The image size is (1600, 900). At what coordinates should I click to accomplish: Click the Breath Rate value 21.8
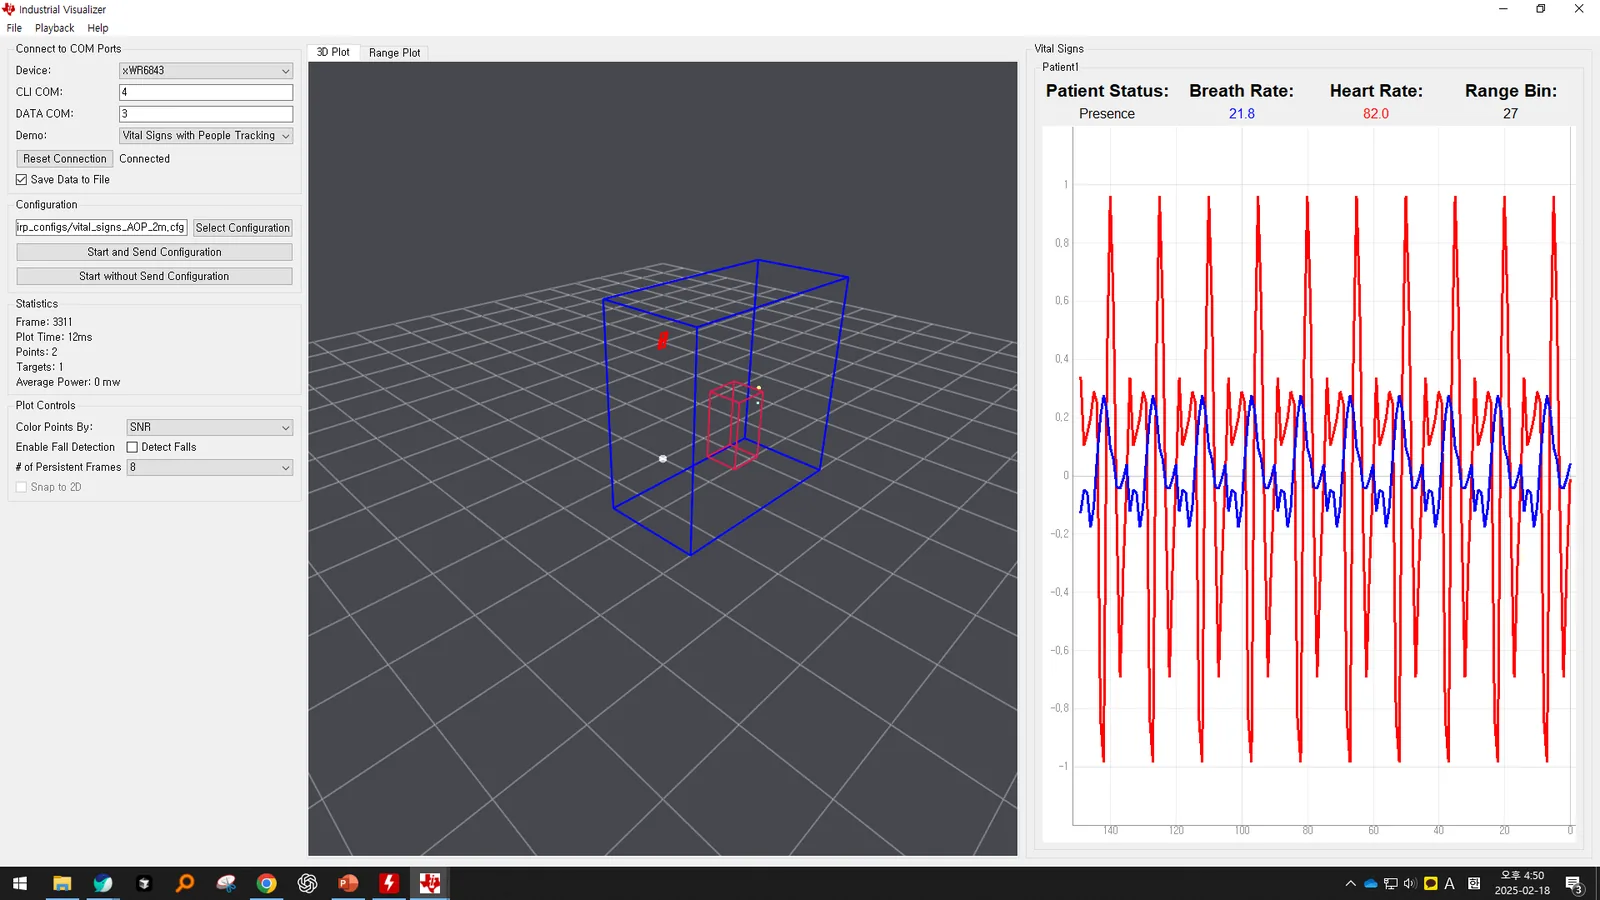(x=1242, y=114)
